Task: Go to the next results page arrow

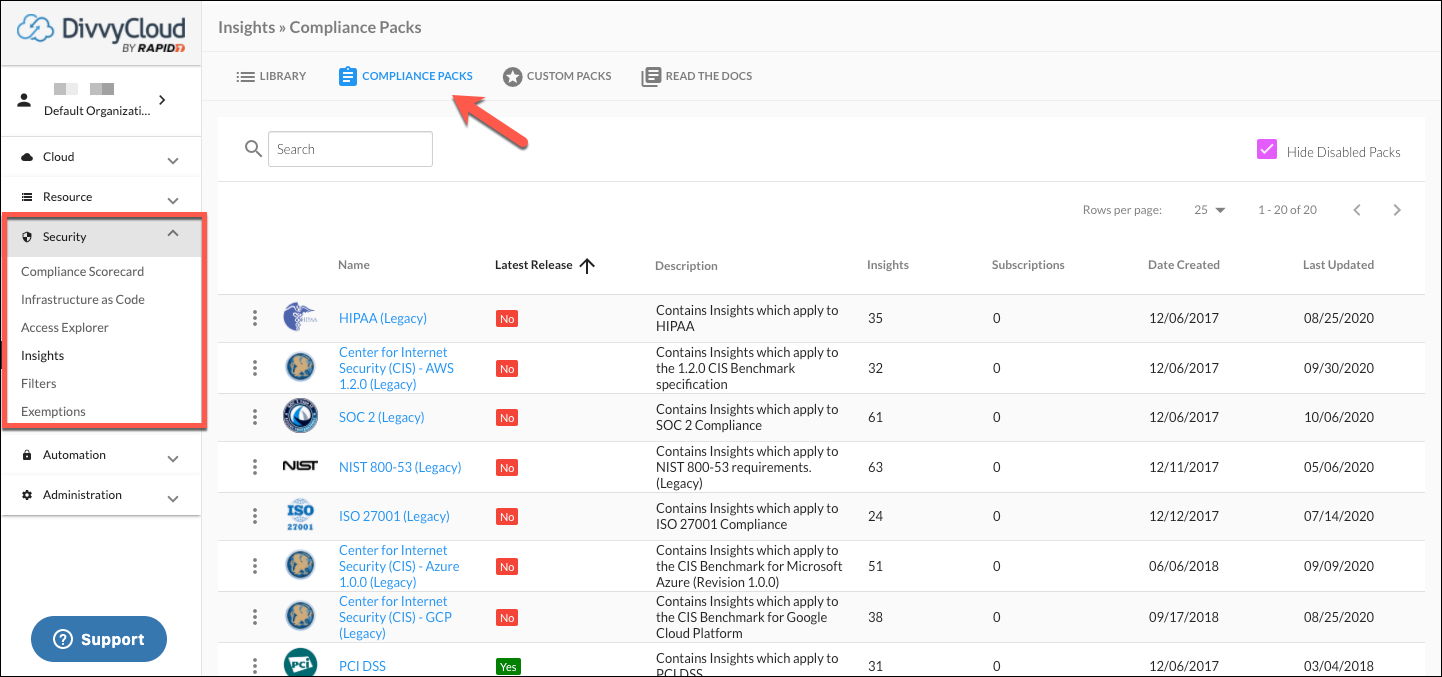Action: 1397,210
